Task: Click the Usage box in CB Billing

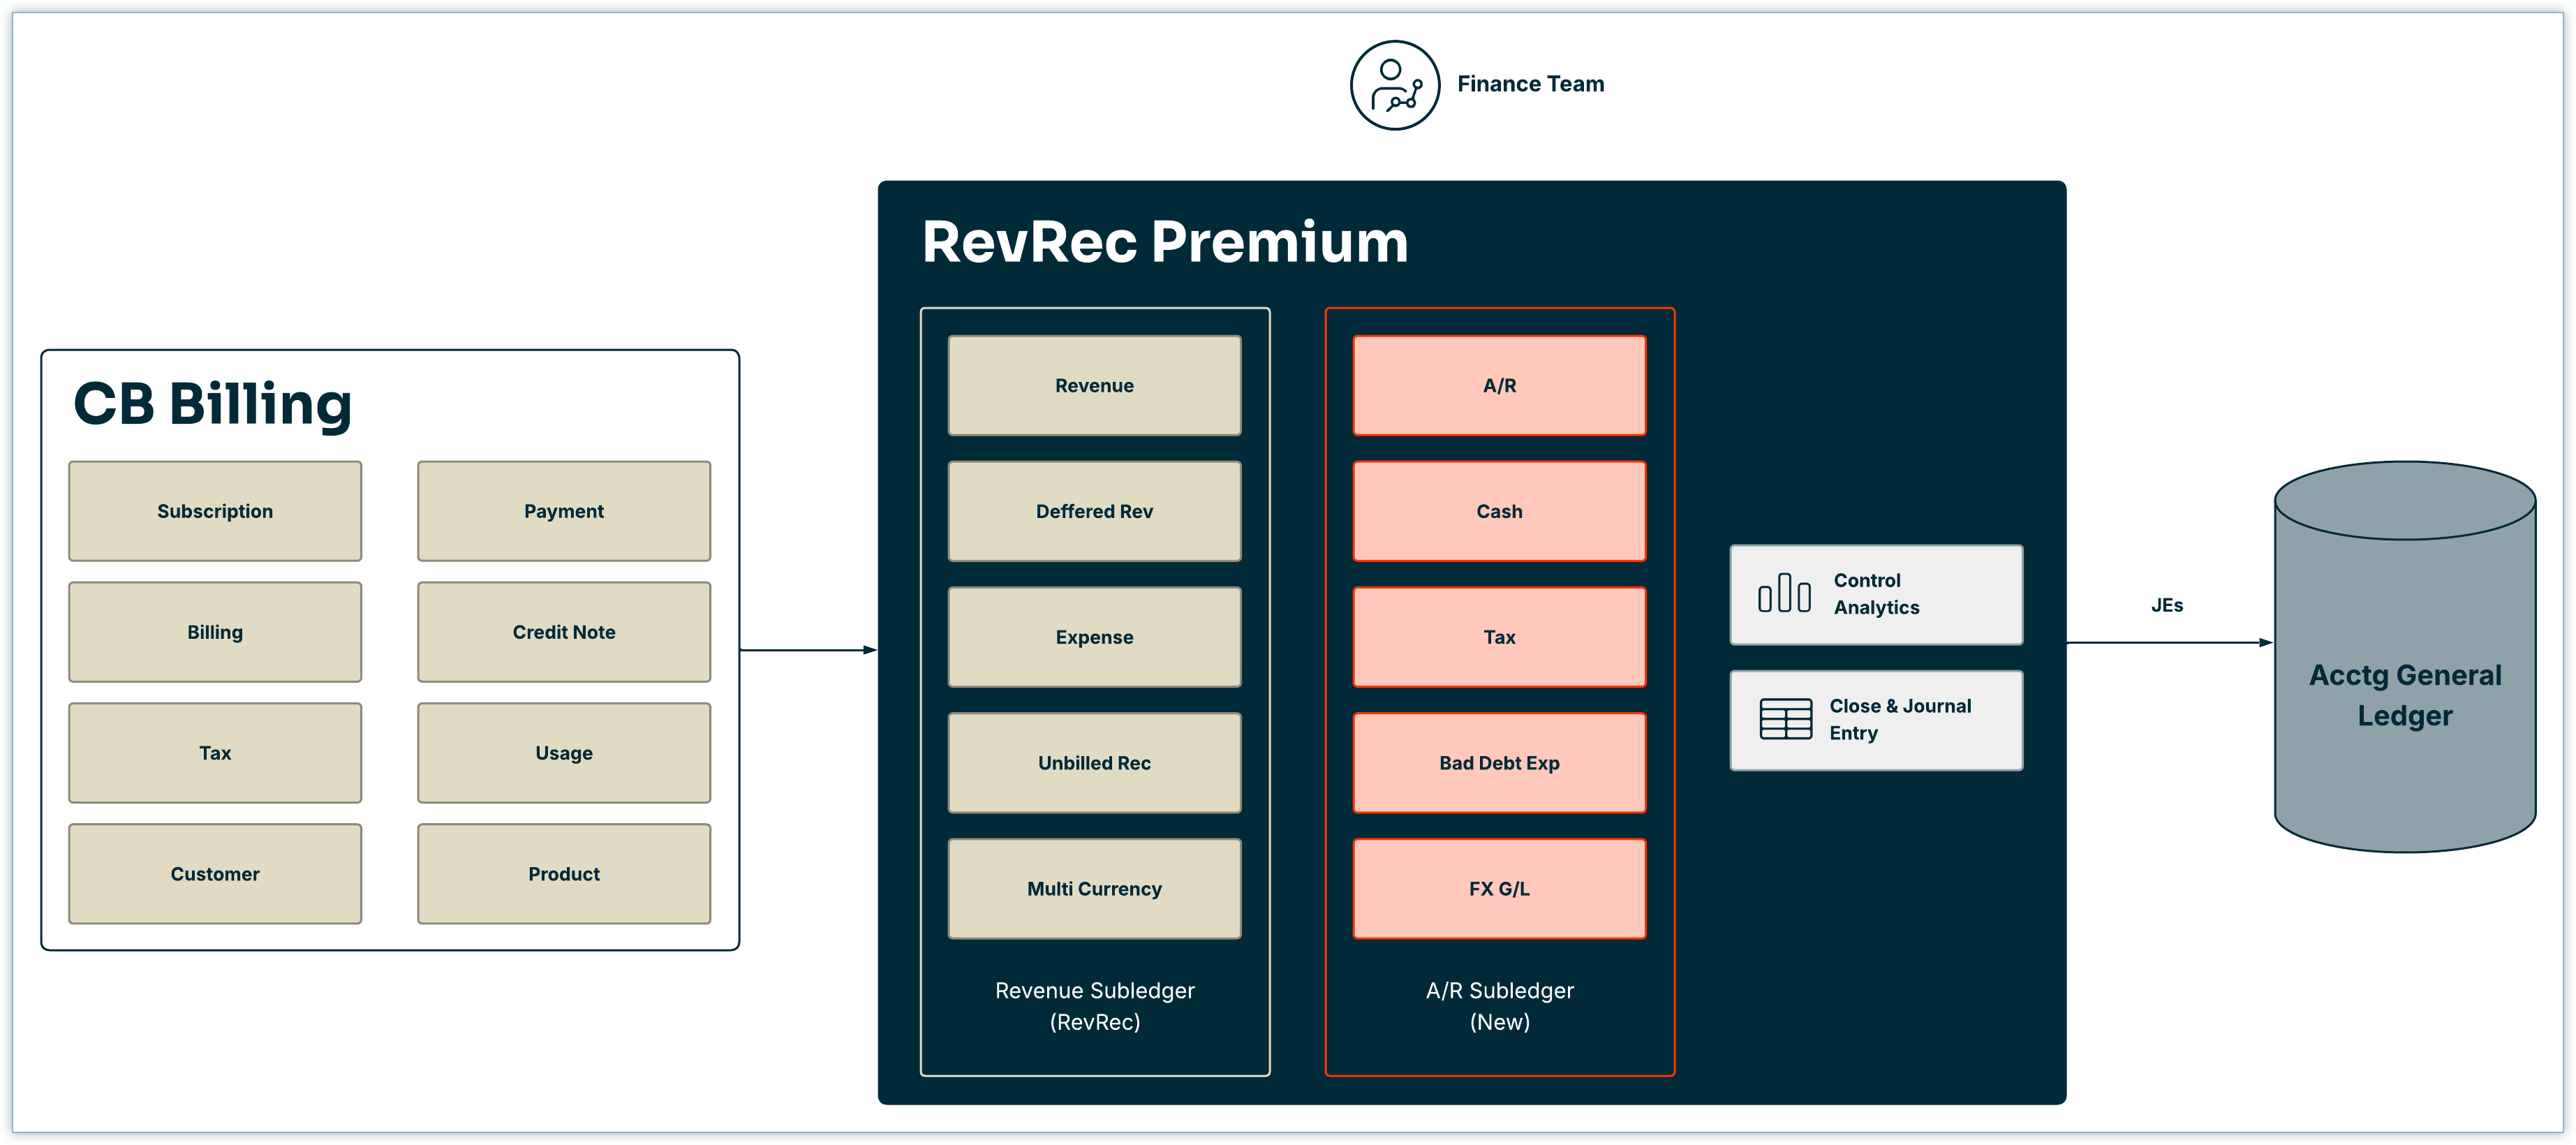Action: pyautogui.click(x=564, y=753)
